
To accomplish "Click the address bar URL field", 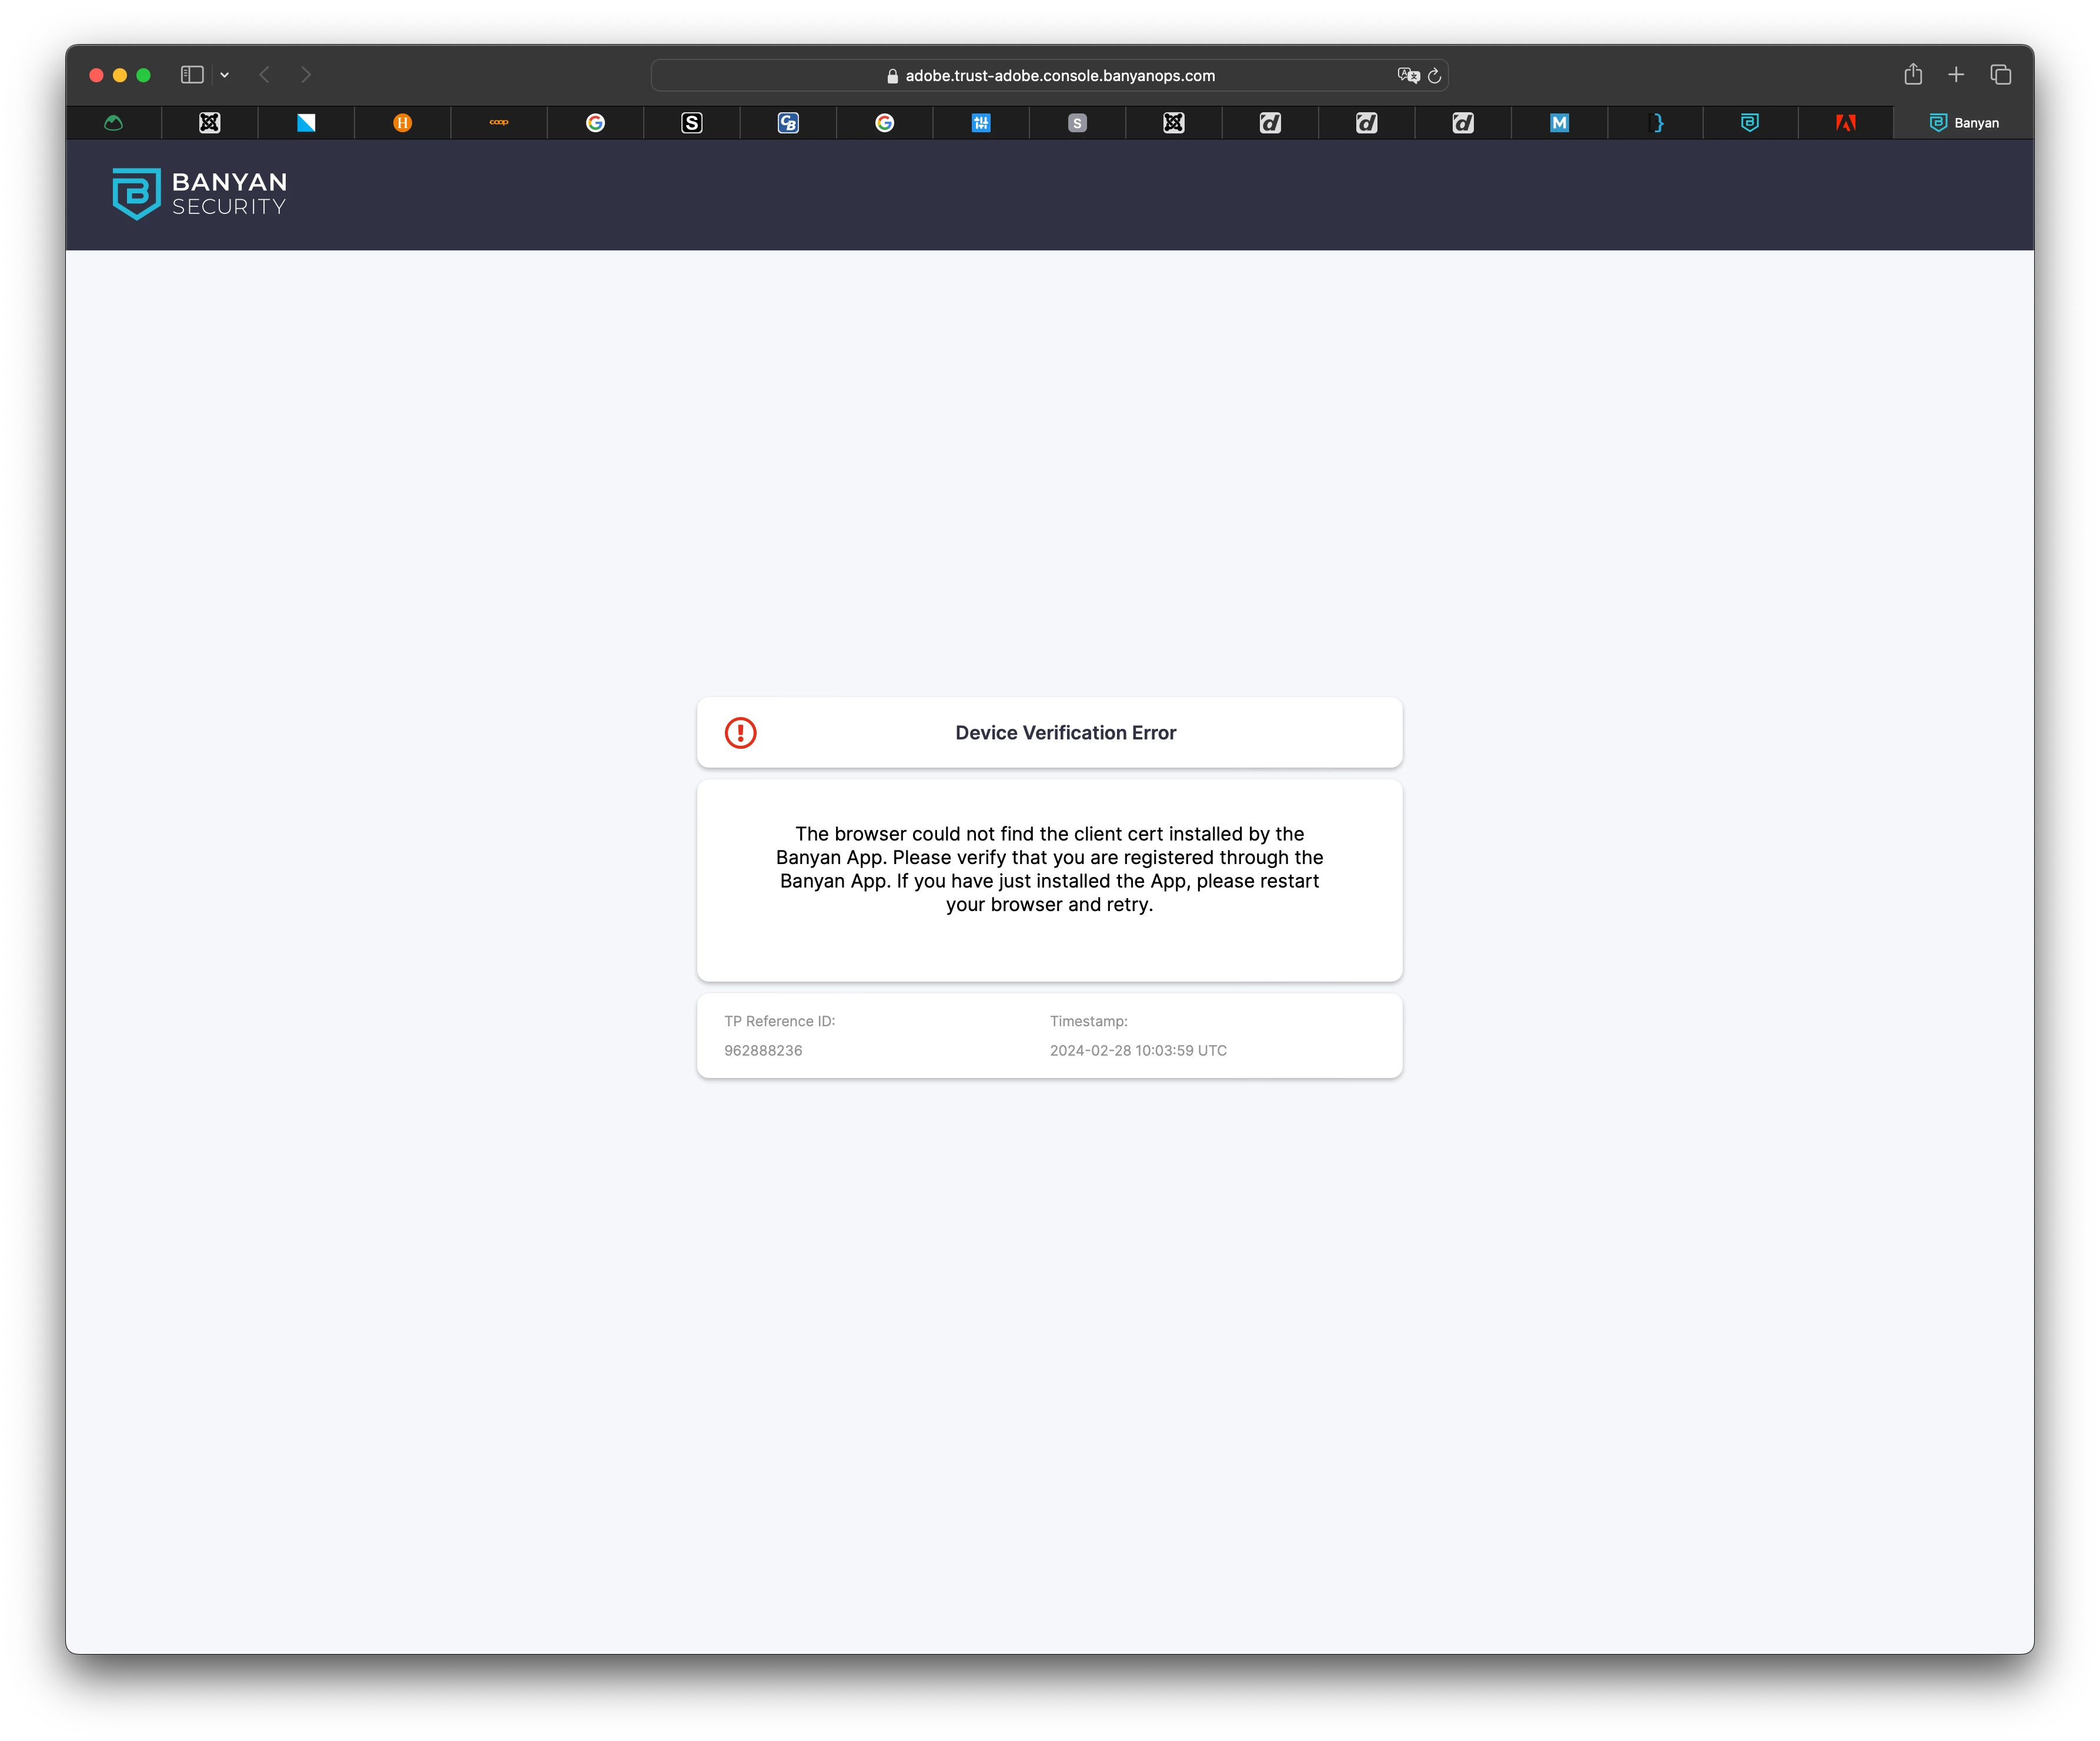I will pyautogui.click(x=1059, y=76).
